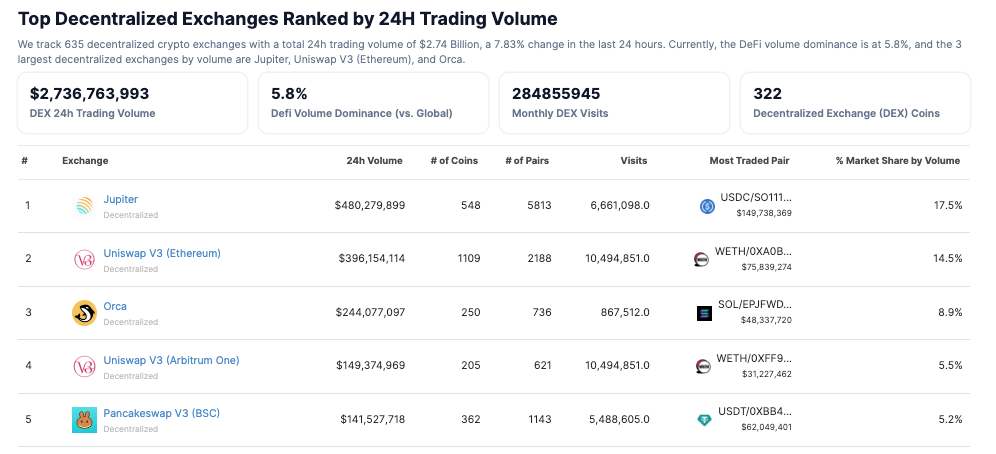Screen dimensions: 996x454
Task: Click the Jupiter exchange logo icon
Action: 84,206
